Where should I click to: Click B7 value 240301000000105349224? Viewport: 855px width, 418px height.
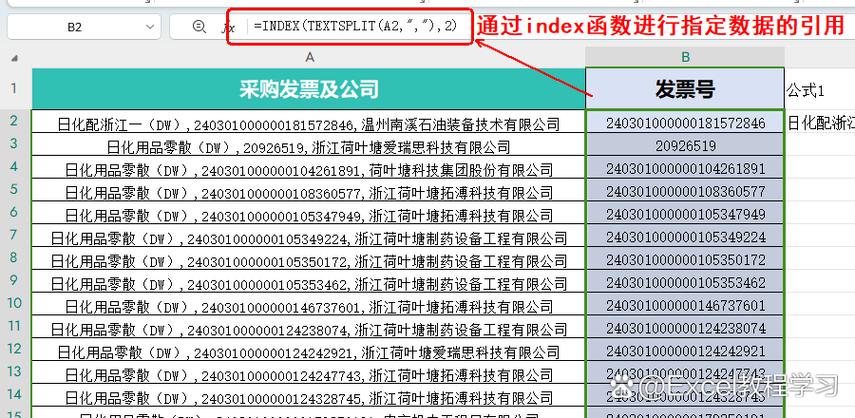(x=685, y=237)
